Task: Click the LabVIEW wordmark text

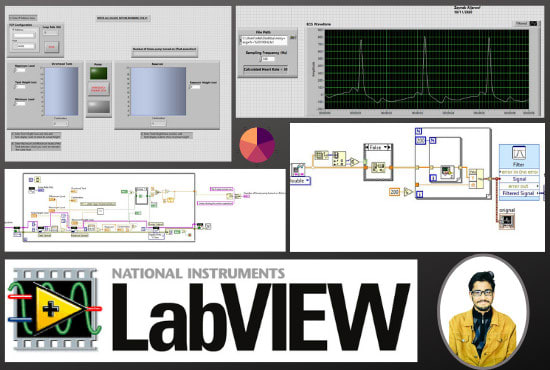Action: (x=261, y=317)
